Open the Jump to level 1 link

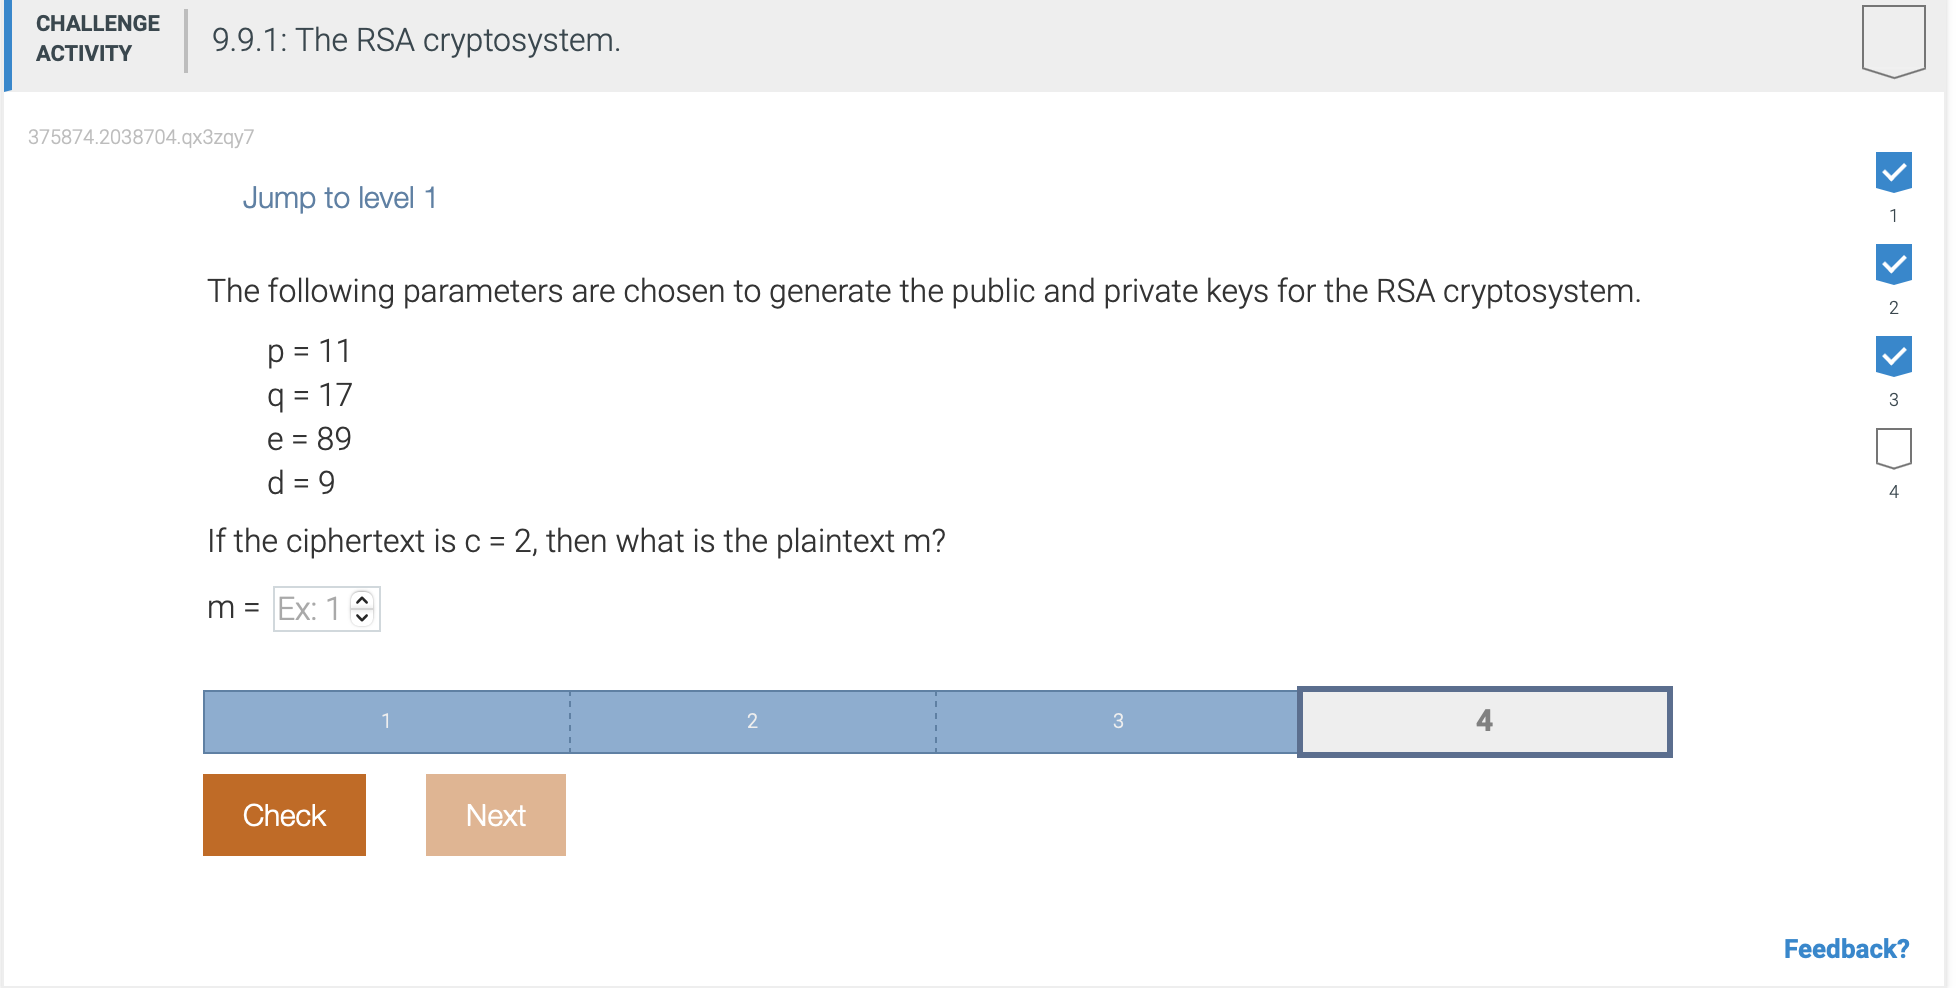pyautogui.click(x=340, y=197)
